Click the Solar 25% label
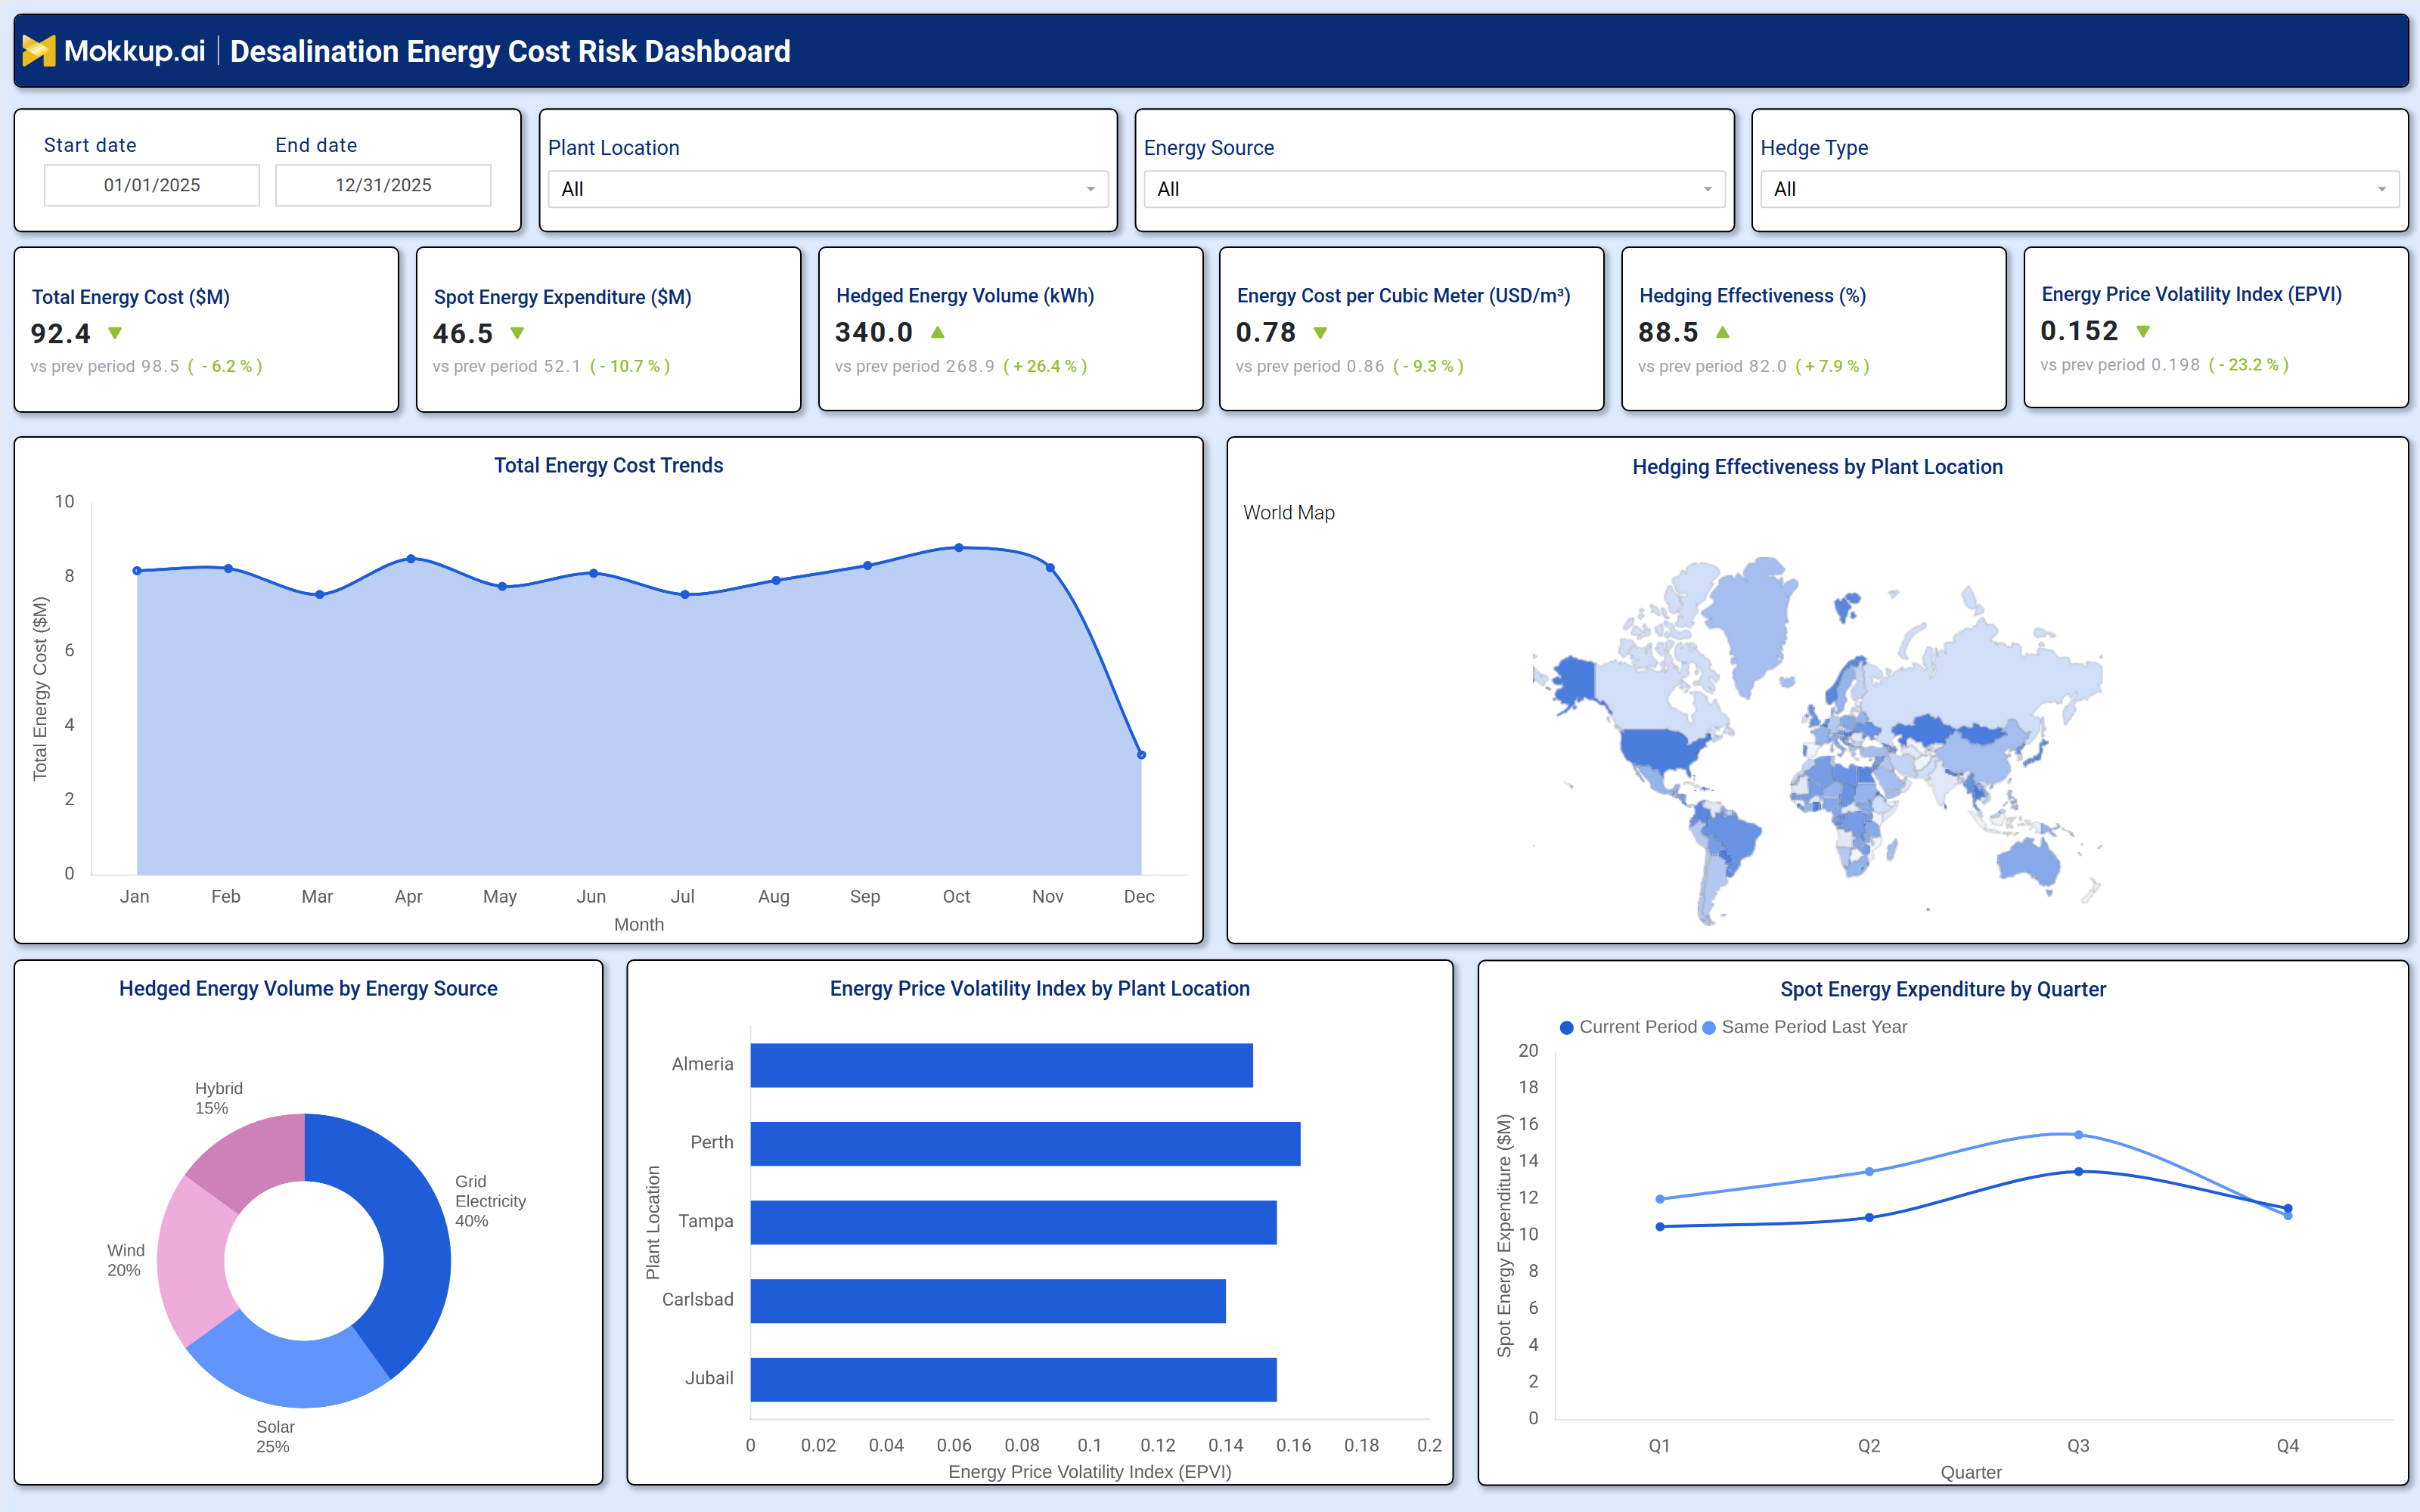The width and height of the screenshot is (2420, 1512). click(274, 1436)
